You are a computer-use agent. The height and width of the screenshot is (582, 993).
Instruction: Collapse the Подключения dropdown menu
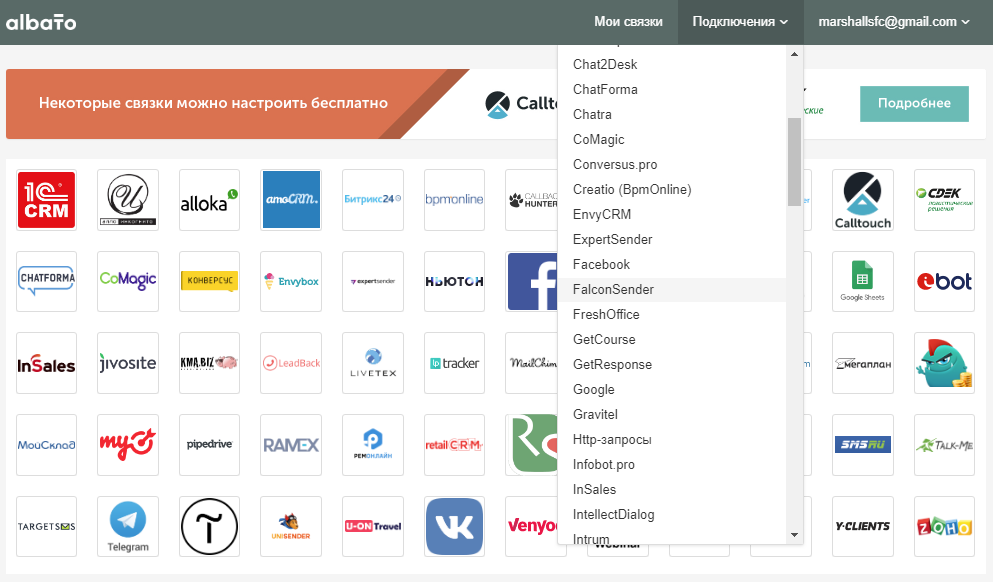[x=740, y=22]
